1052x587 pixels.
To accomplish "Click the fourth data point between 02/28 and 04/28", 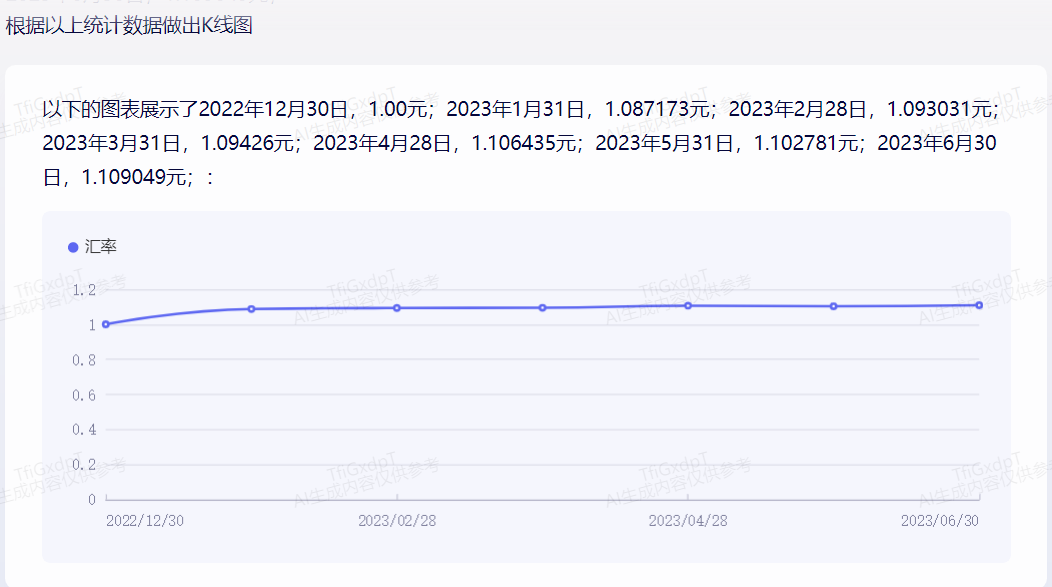I will click(543, 308).
